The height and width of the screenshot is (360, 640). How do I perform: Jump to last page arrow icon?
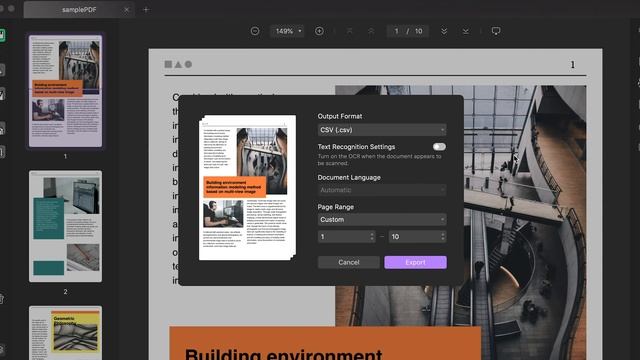[466, 31]
